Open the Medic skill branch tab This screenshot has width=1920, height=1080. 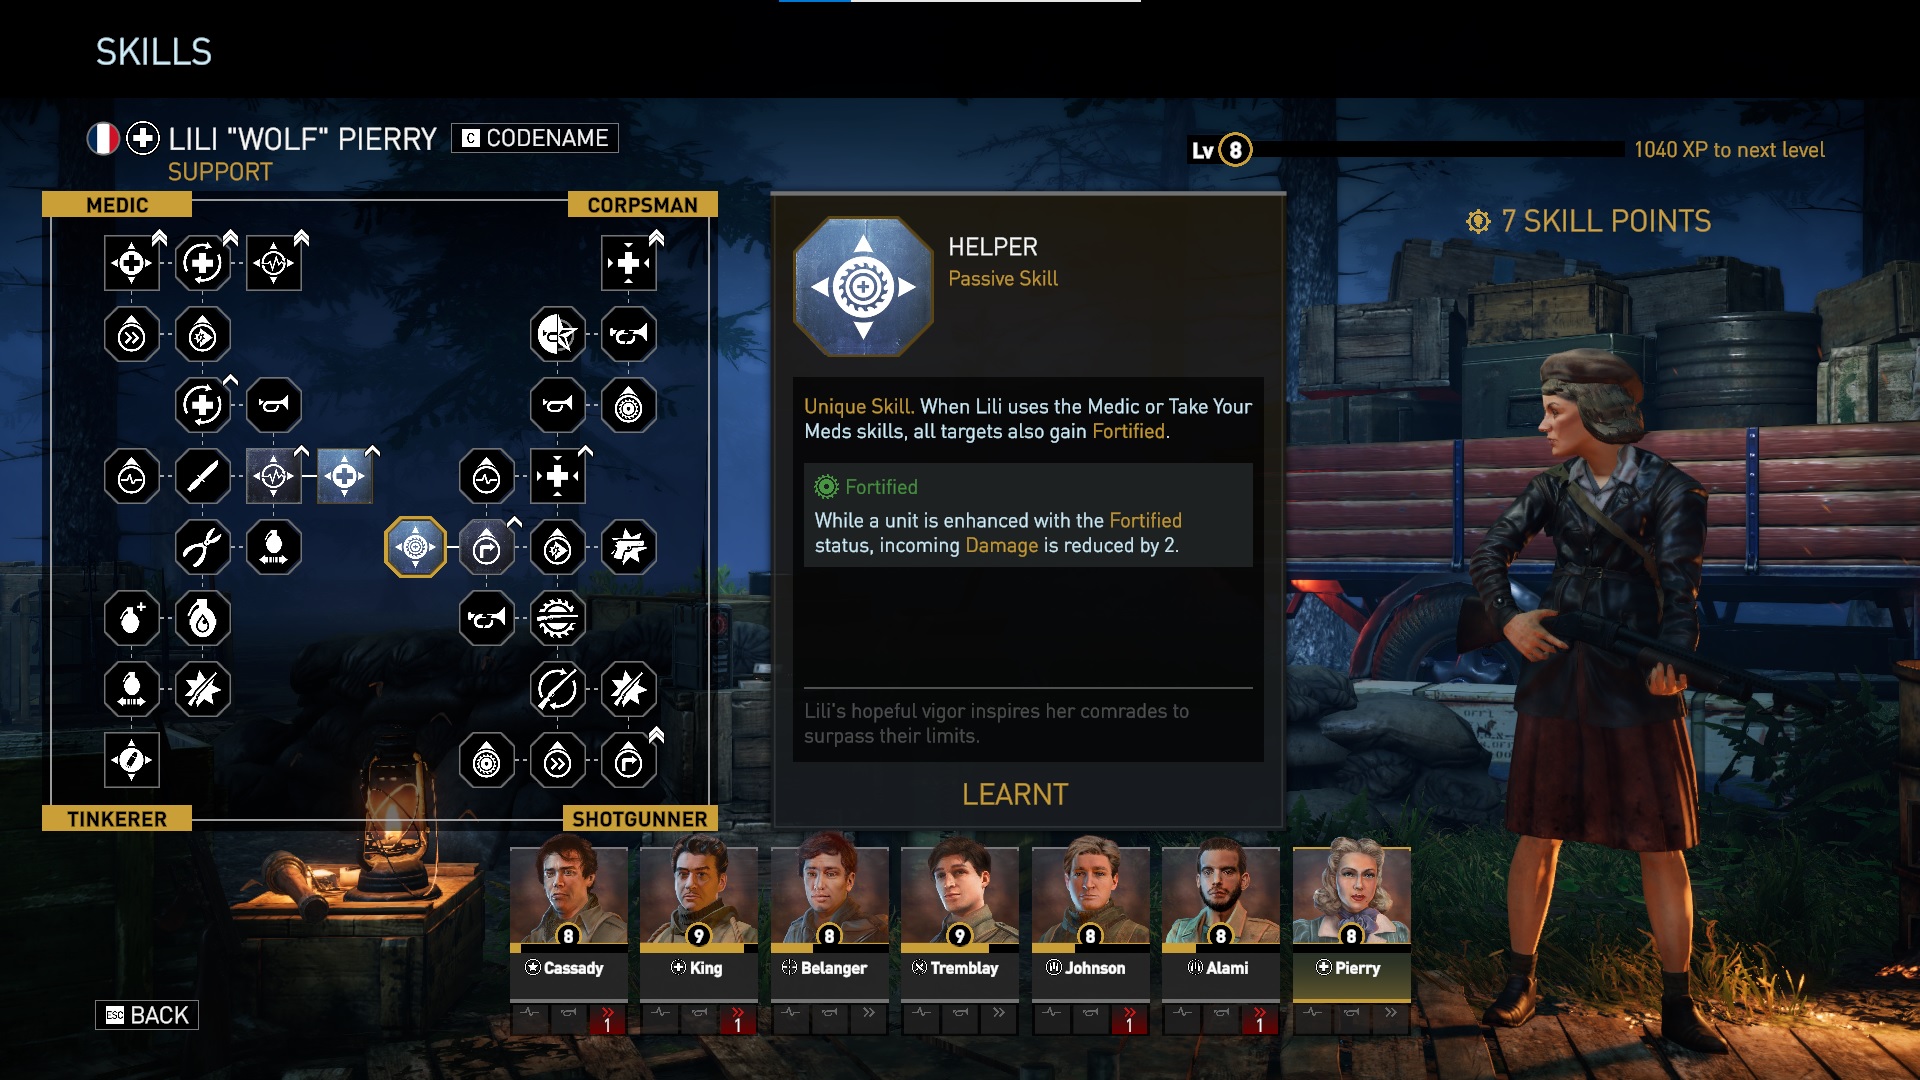117,205
